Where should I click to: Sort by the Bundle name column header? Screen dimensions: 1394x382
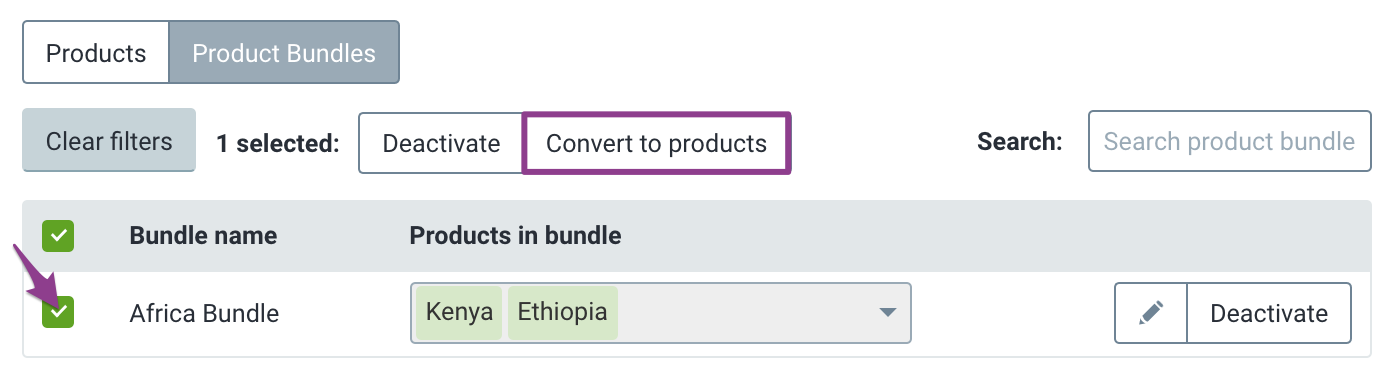[x=203, y=236]
